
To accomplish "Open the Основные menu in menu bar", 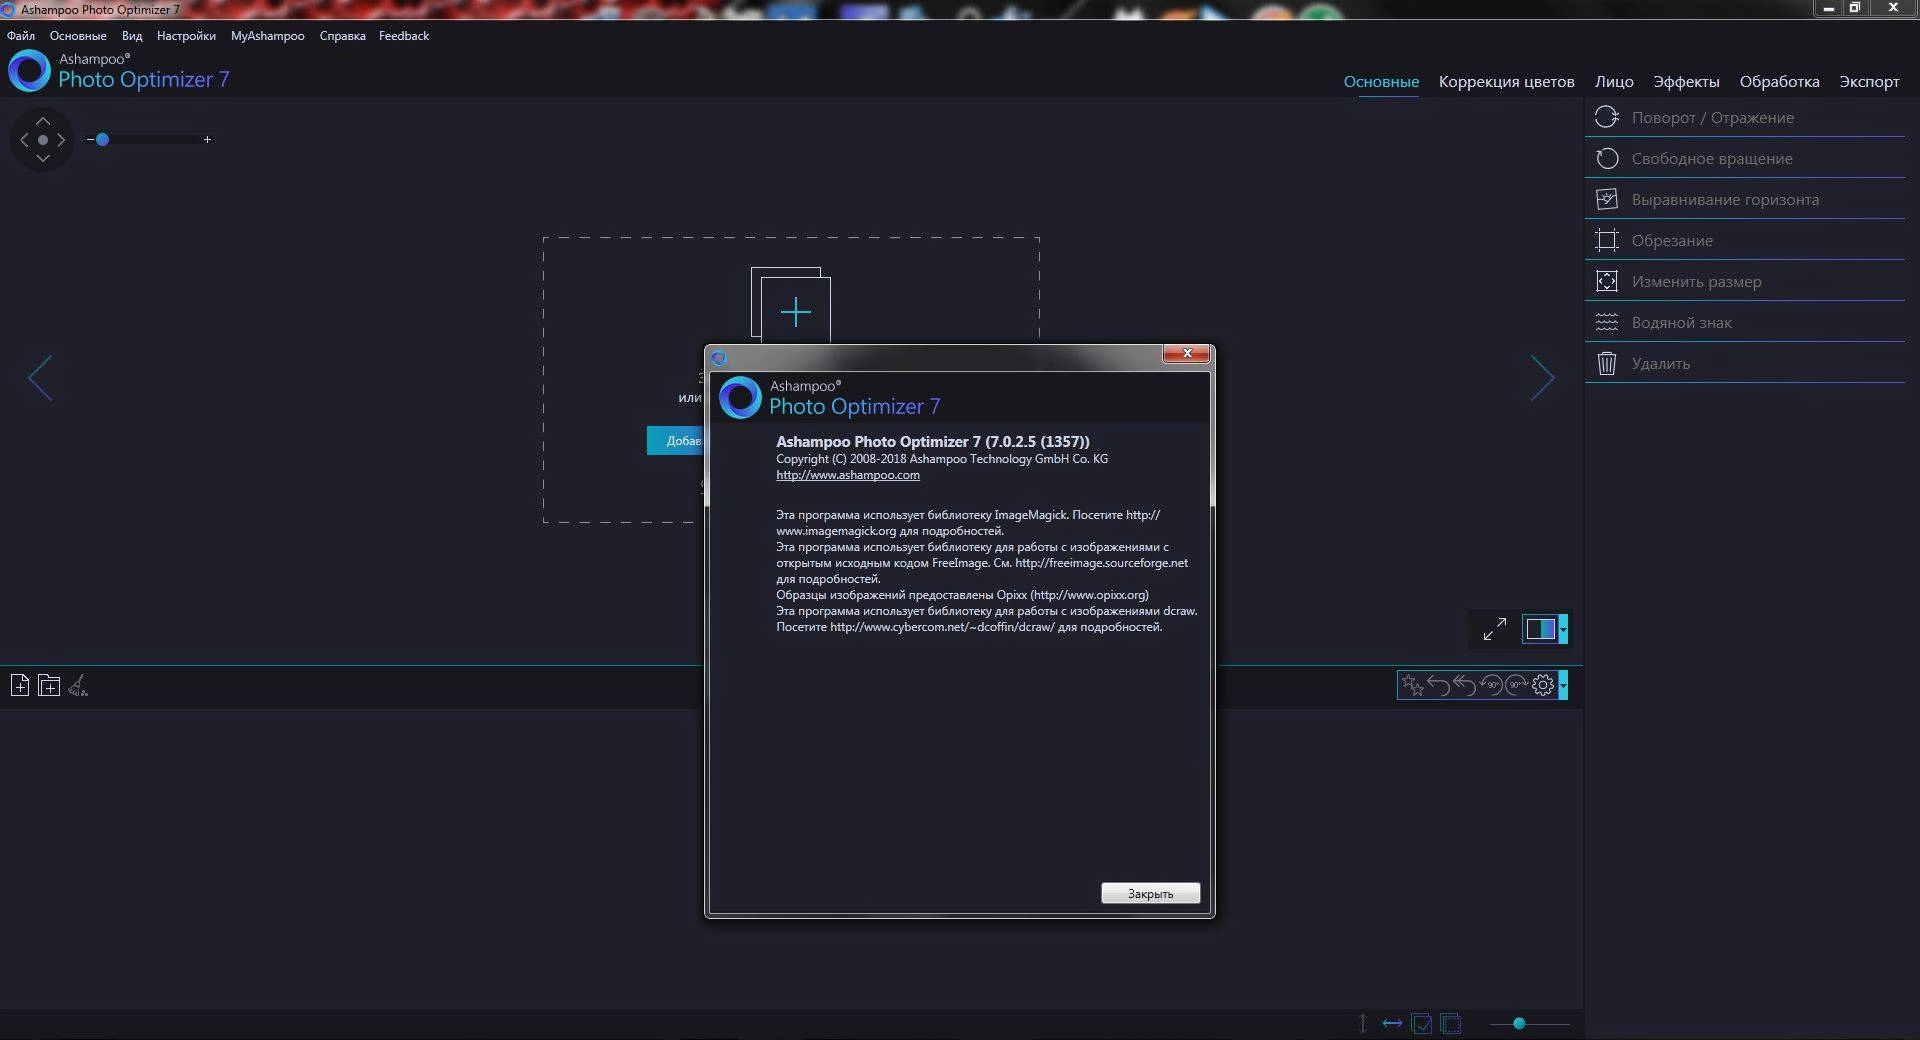I will coord(78,35).
